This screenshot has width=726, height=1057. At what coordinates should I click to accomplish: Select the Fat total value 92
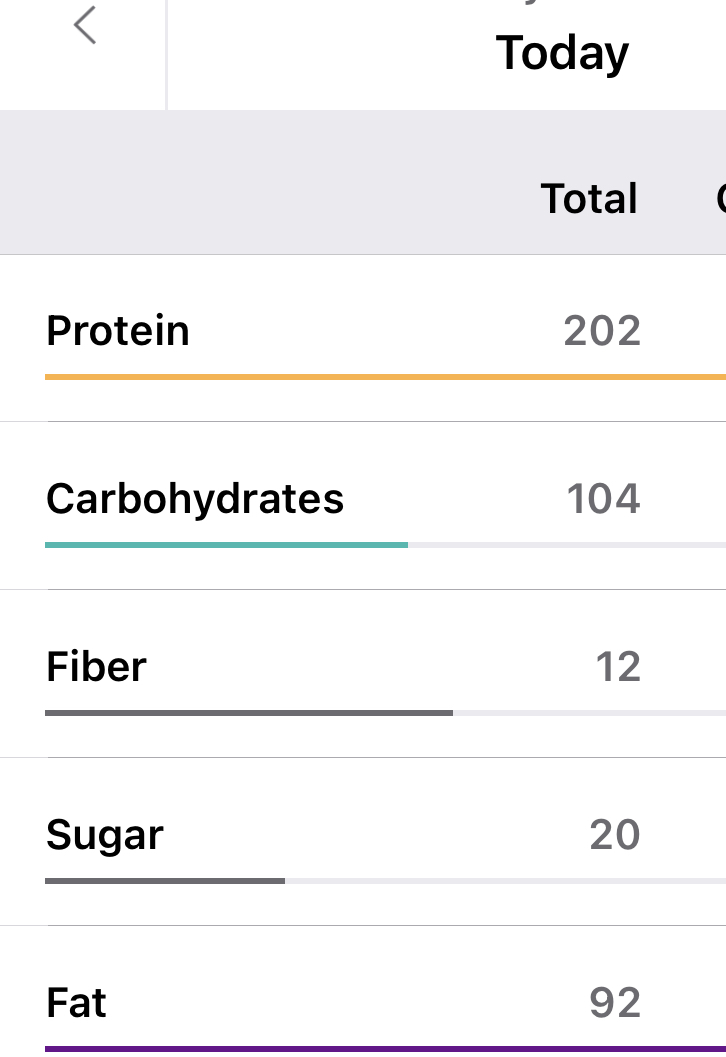pos(614,1003)
